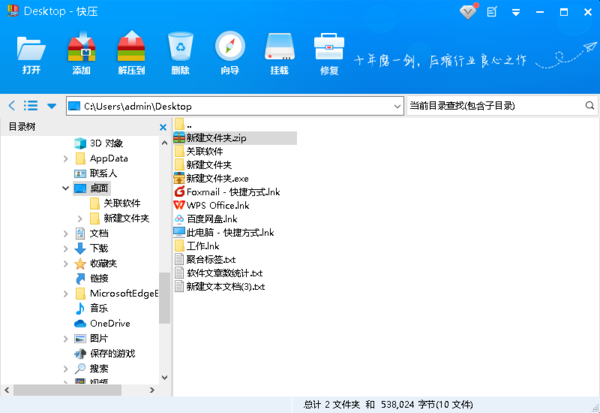Expand 新建文件夹 node in directory tree

pos(80,219)
